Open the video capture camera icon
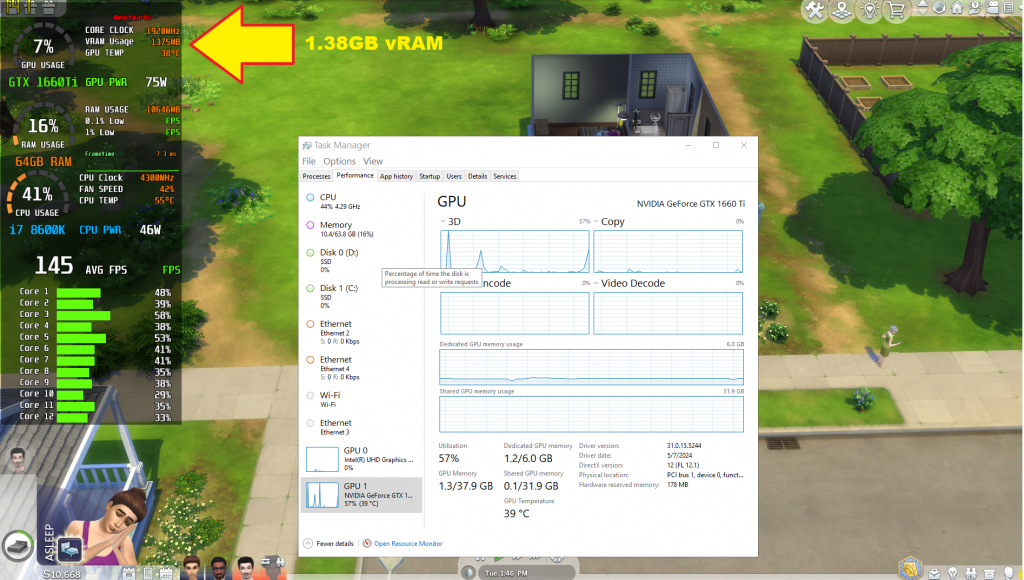This screenshot has width=1024, height=580. (x=991, y=6)
